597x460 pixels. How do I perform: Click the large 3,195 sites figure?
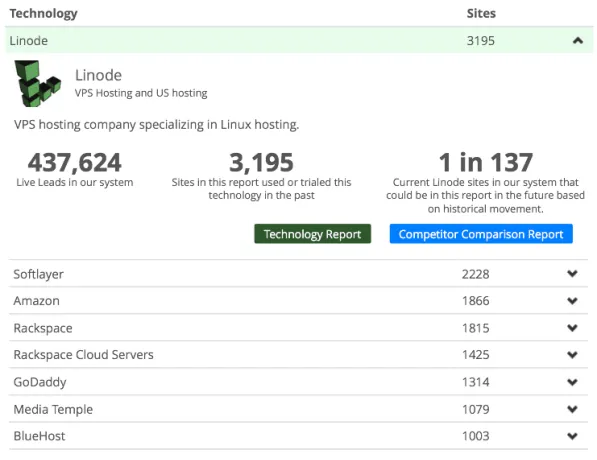(261, 163)
